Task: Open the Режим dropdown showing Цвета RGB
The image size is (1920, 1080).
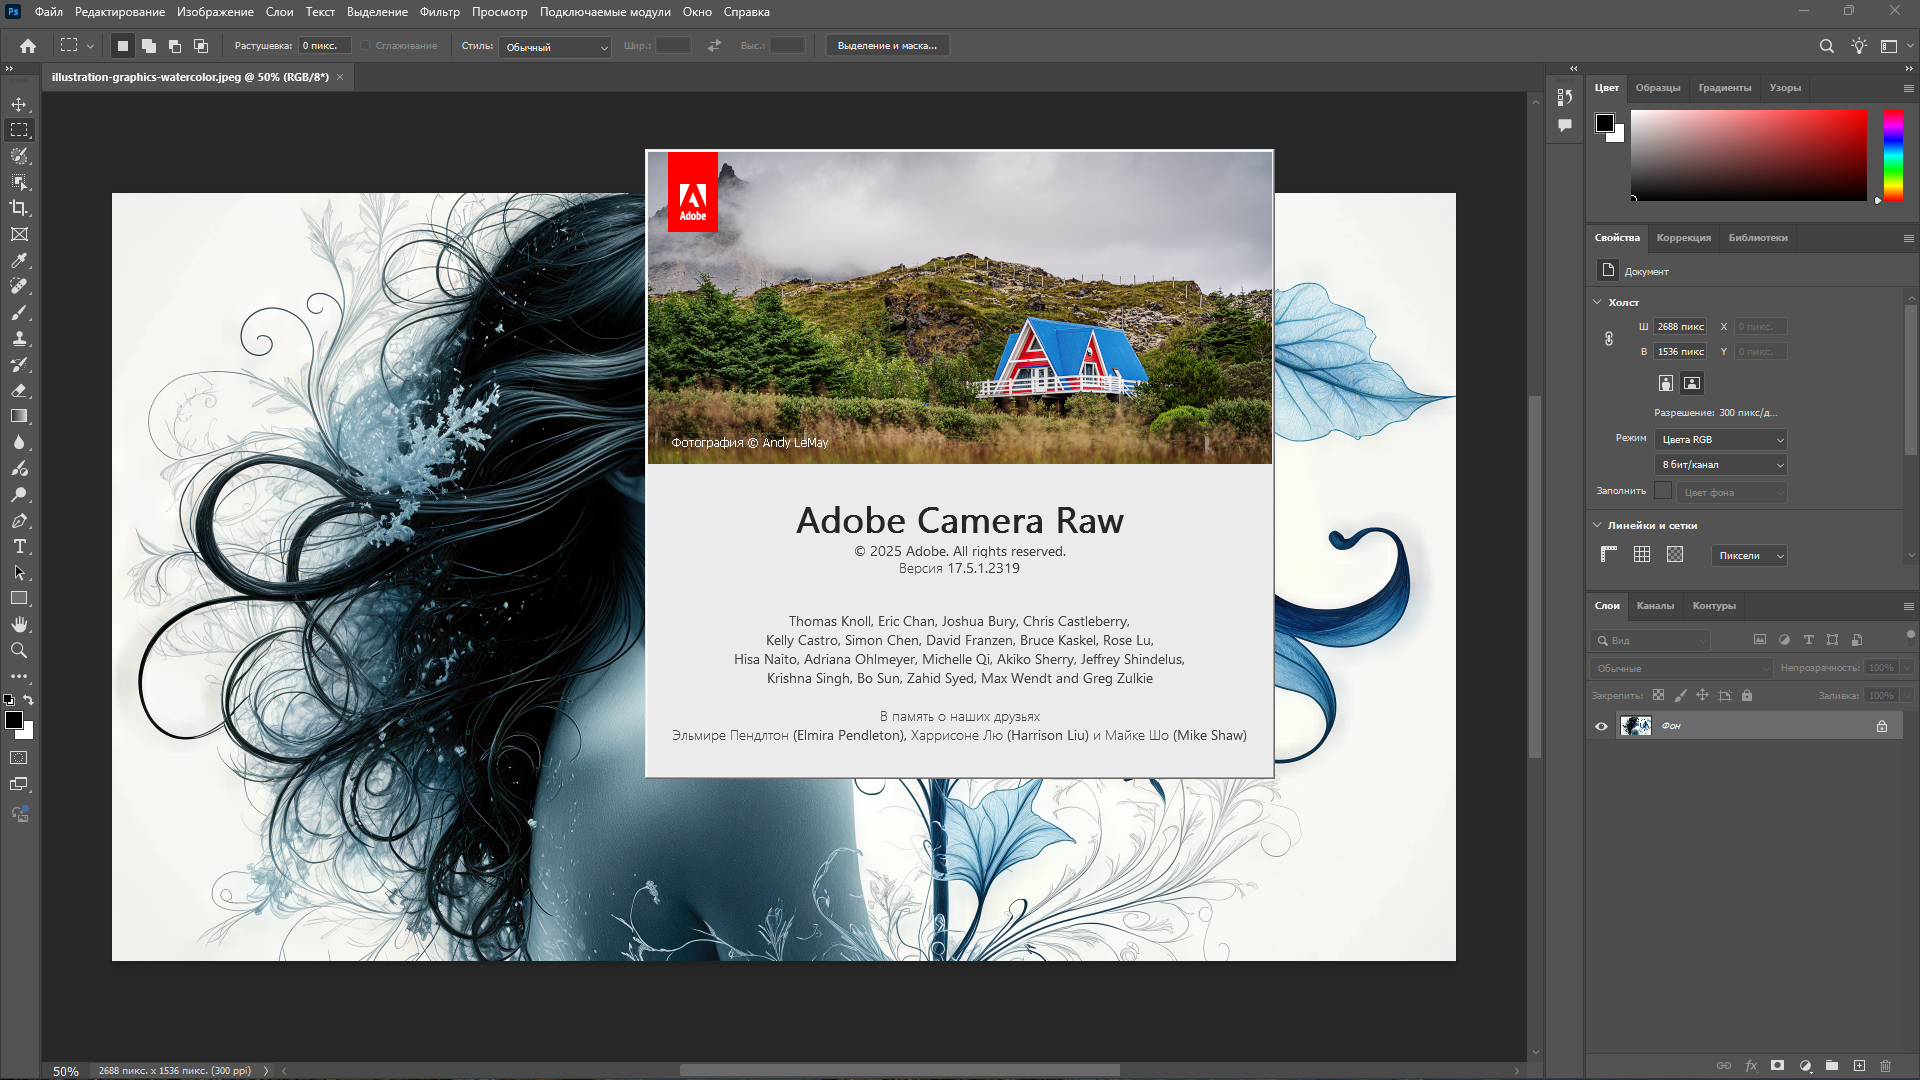Action: (x=1721, y=440)
